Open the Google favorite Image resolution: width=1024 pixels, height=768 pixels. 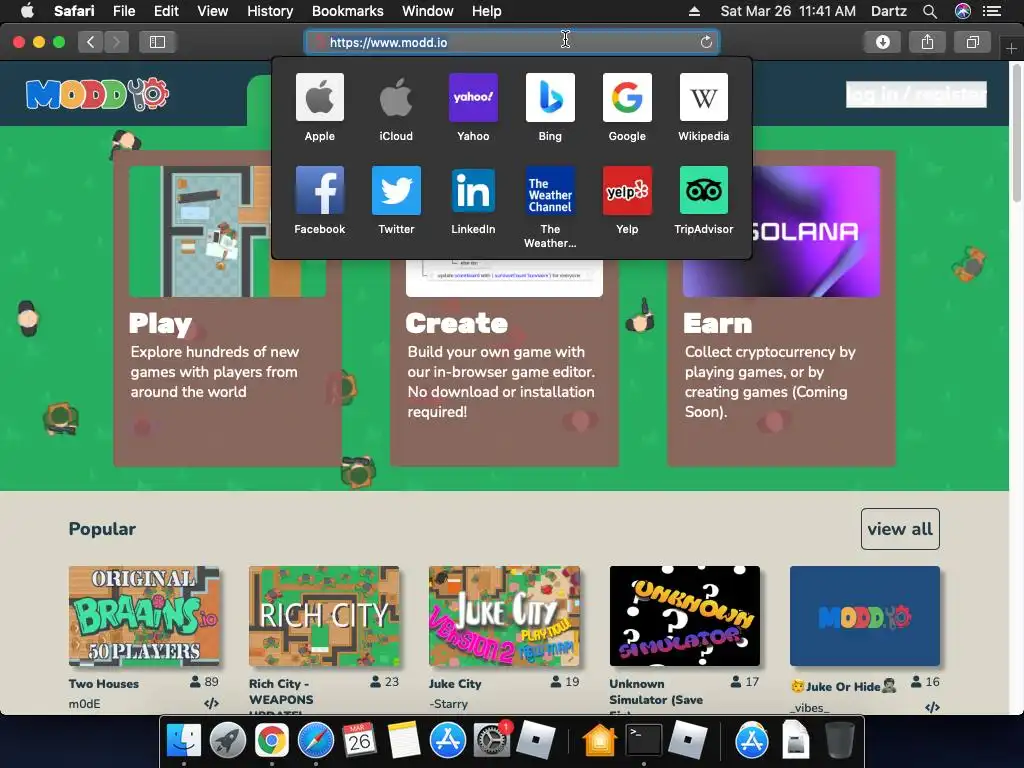[x=627, y=97]
